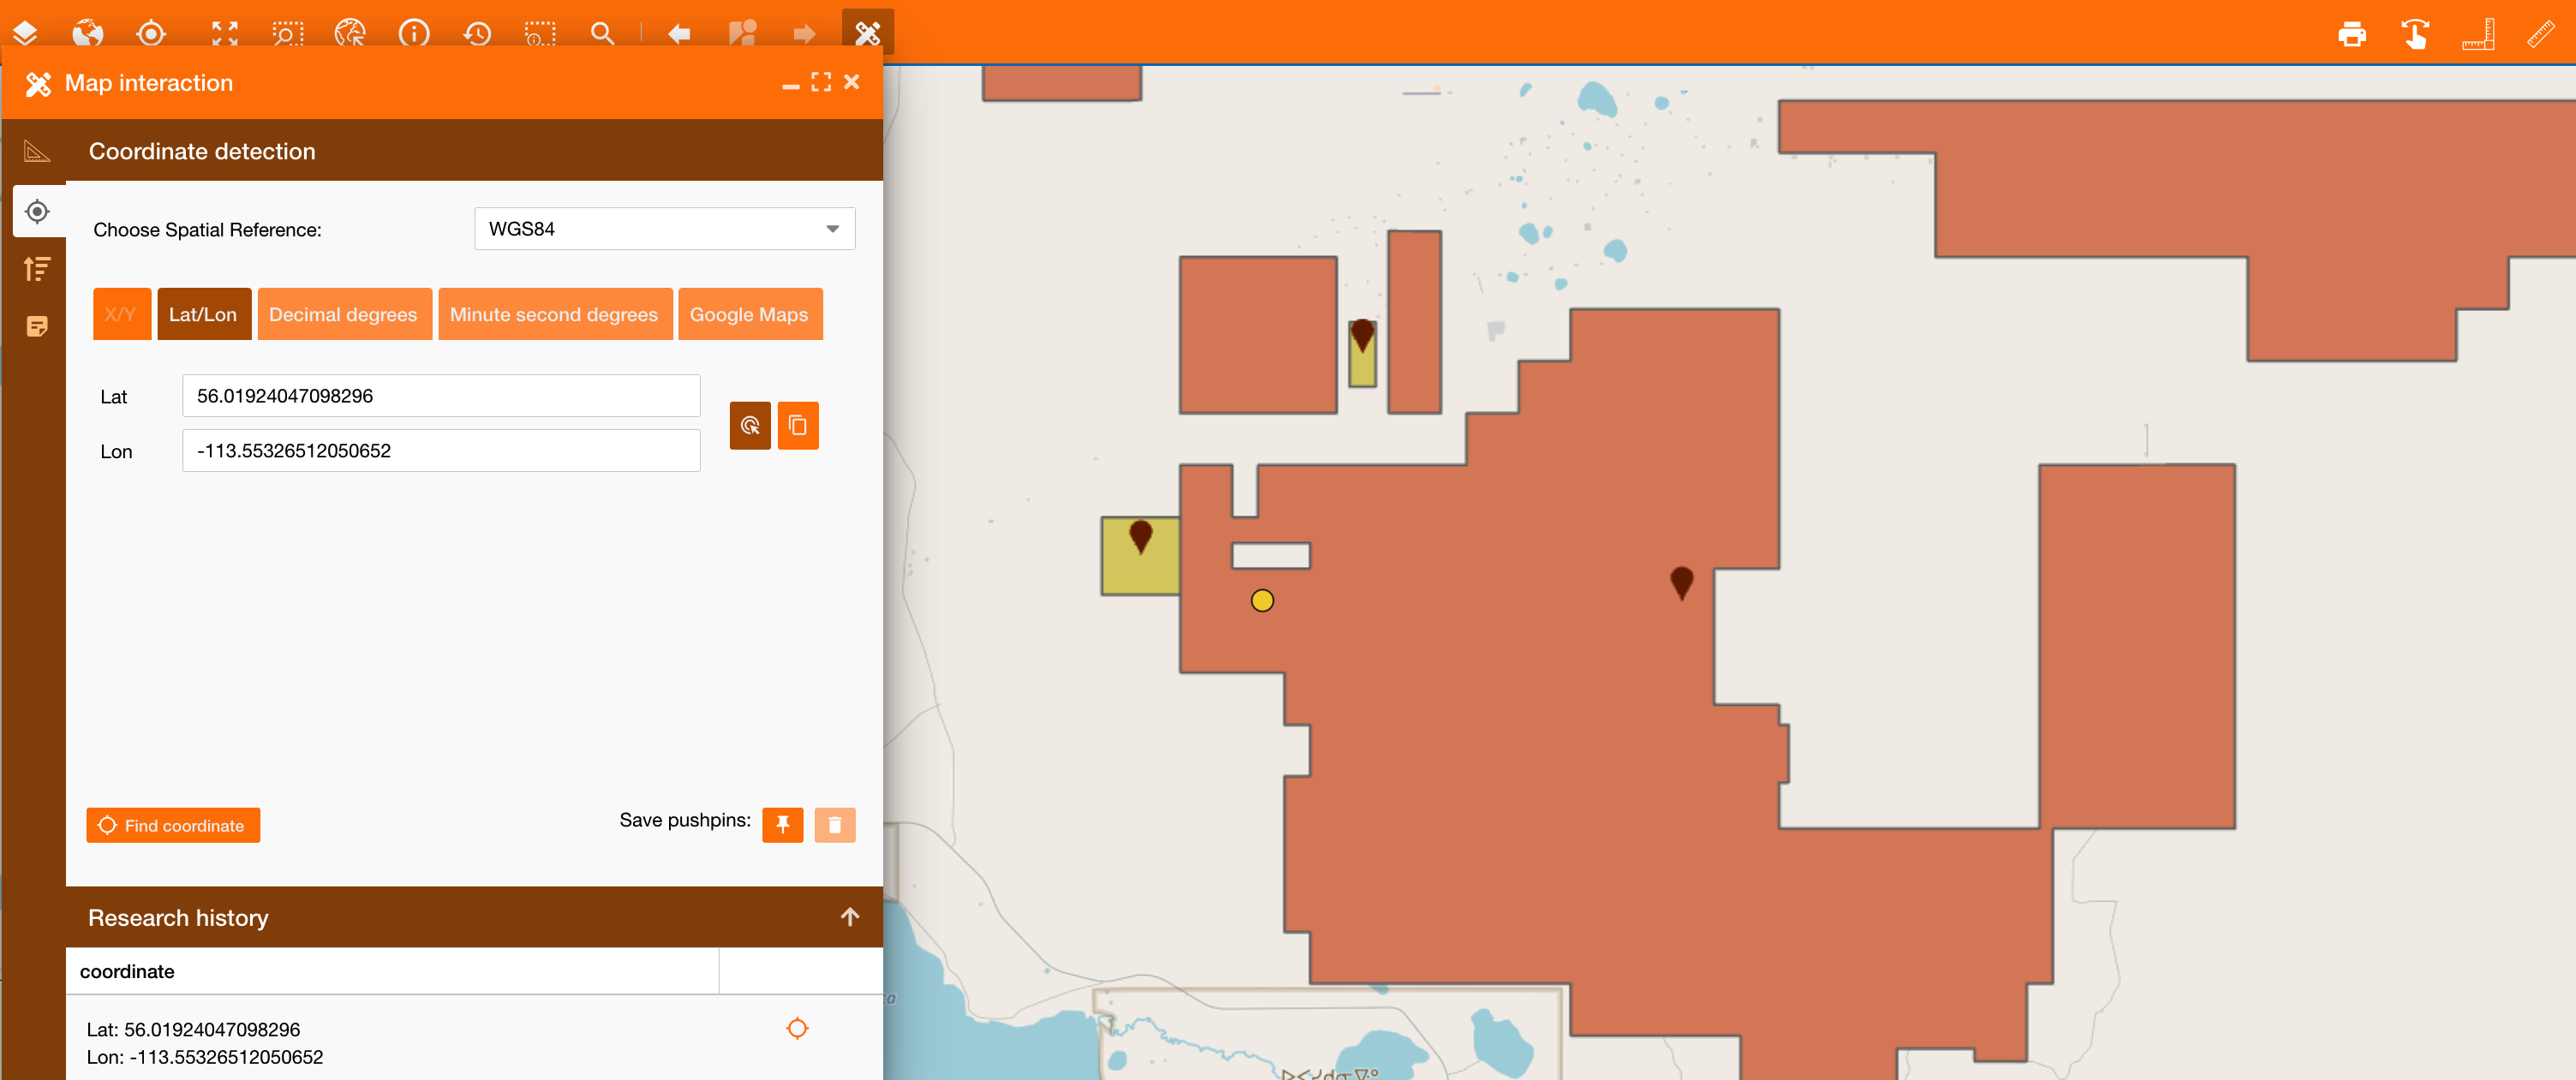Click the crosshair icon in research history row
Screen dimensions: 2576x1080
[797, 1028]
